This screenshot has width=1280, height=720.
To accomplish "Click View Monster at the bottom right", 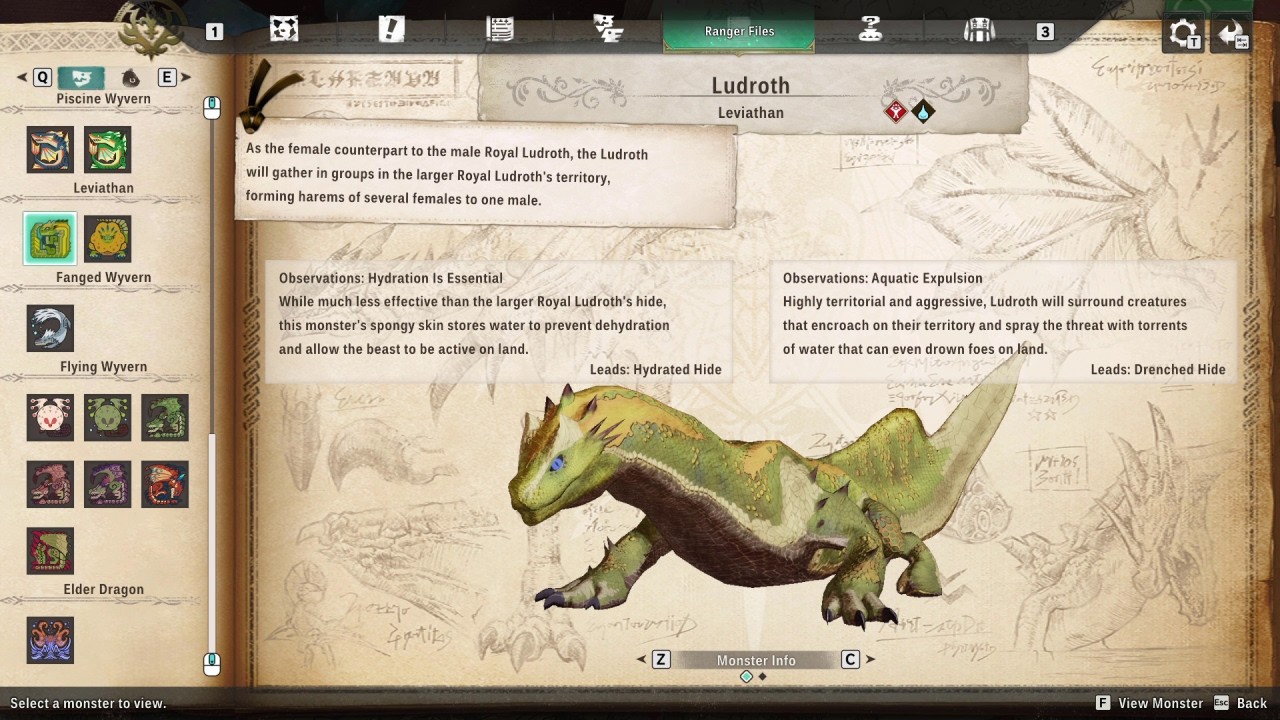I will [x=1150, y=703].
